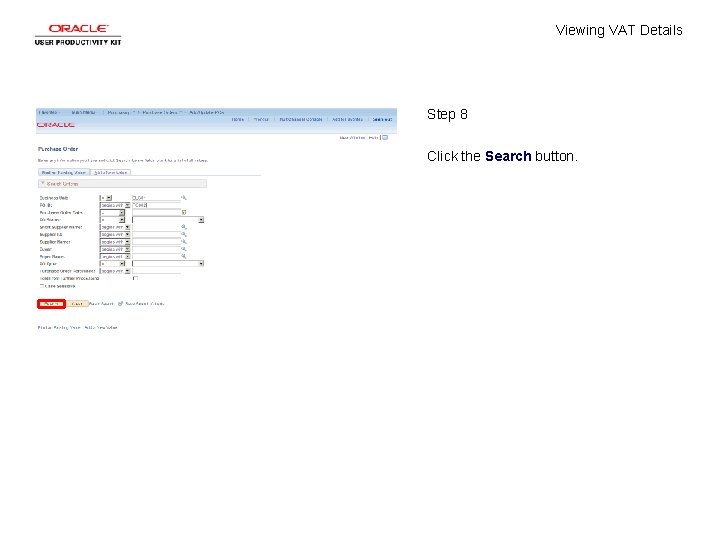Open Short Supplier Name operator dropdown

[x=115, y=227]
